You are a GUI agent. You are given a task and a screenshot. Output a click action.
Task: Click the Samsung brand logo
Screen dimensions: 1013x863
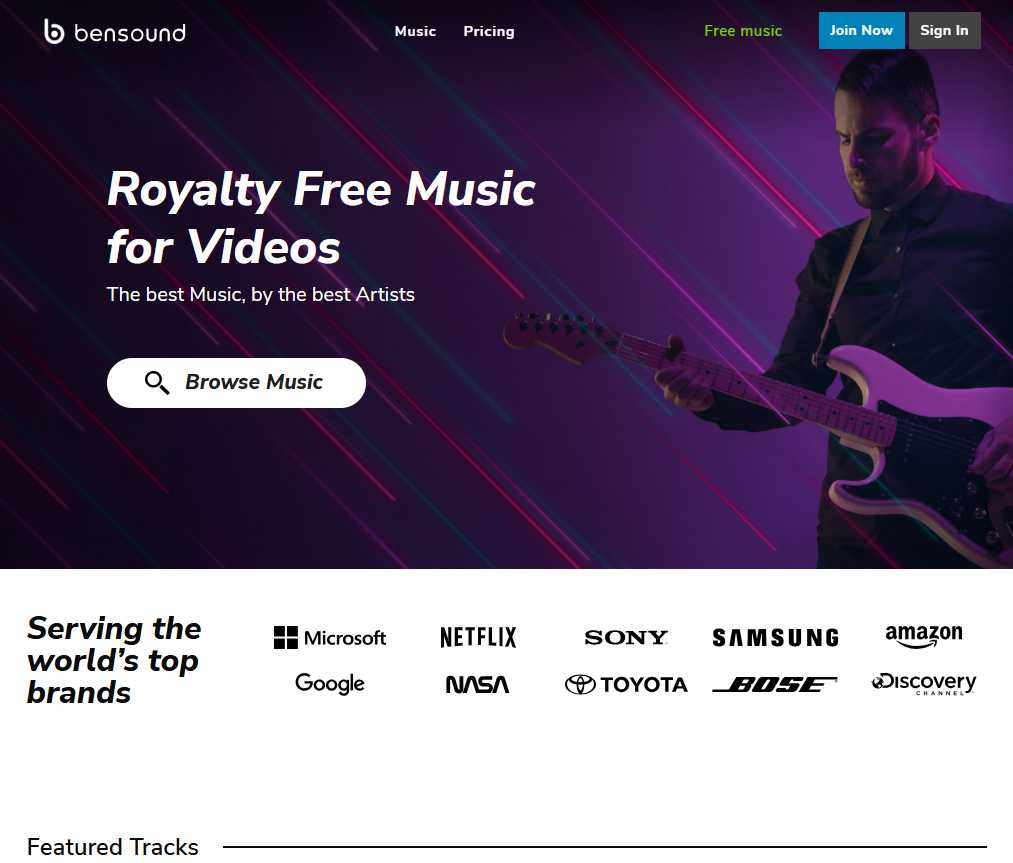point(775,638)
